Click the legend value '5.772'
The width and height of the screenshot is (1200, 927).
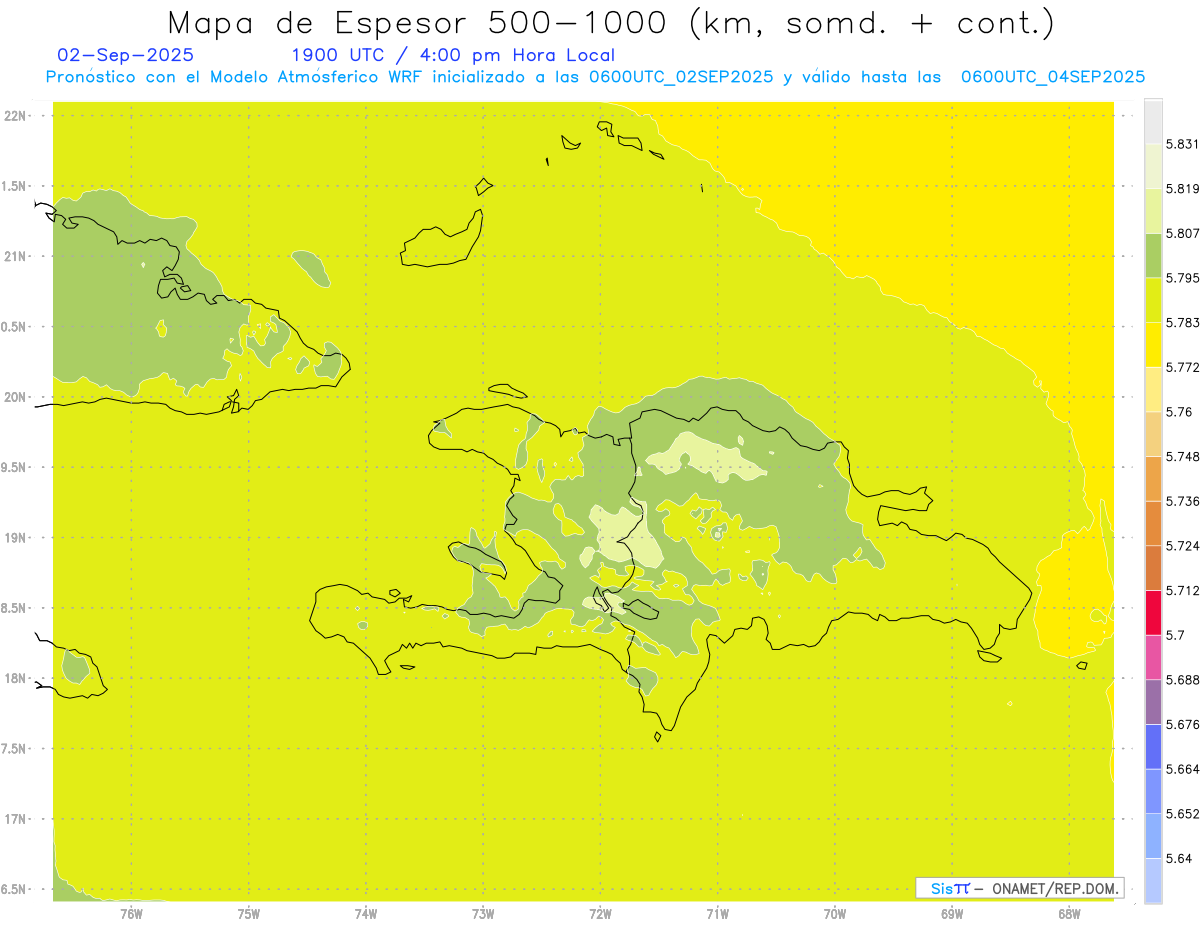[1182, 367]
